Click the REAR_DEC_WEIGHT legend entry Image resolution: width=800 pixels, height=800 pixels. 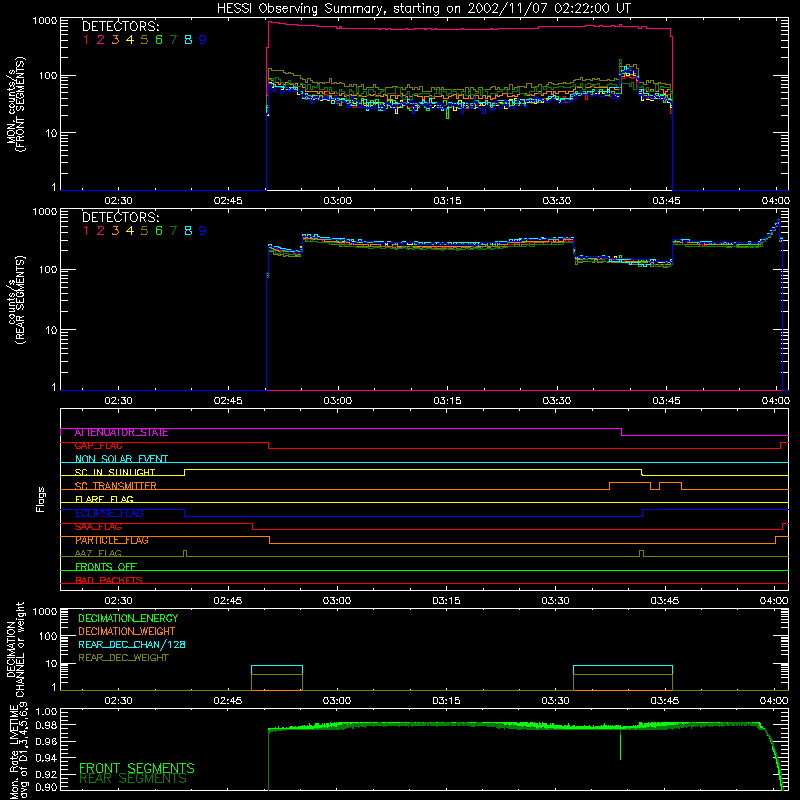pos(123,658)
